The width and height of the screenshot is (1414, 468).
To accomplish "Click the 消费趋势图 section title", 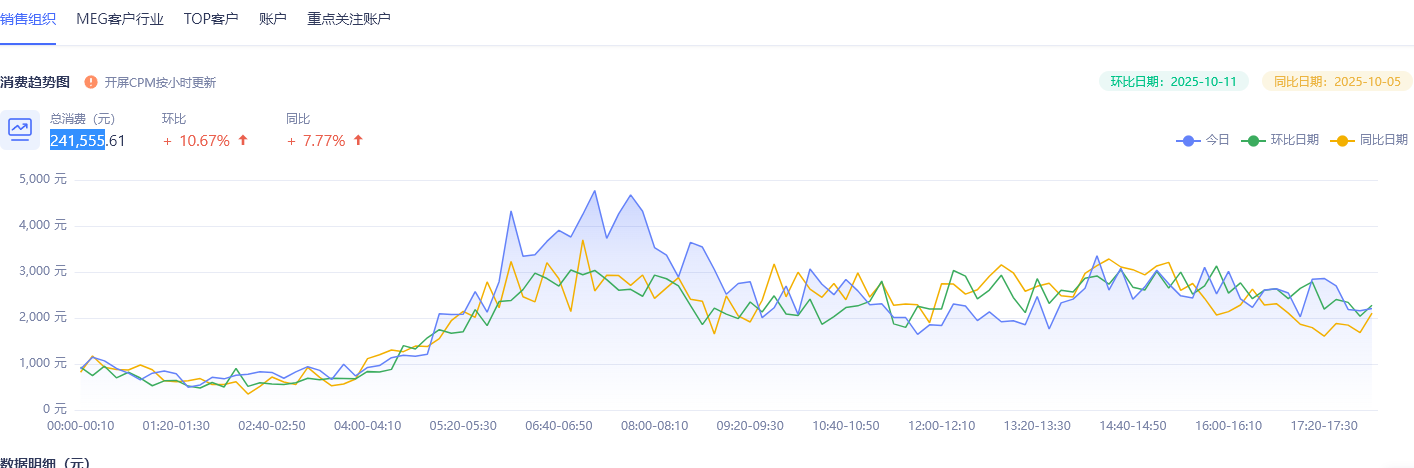I will pos(35,82).
